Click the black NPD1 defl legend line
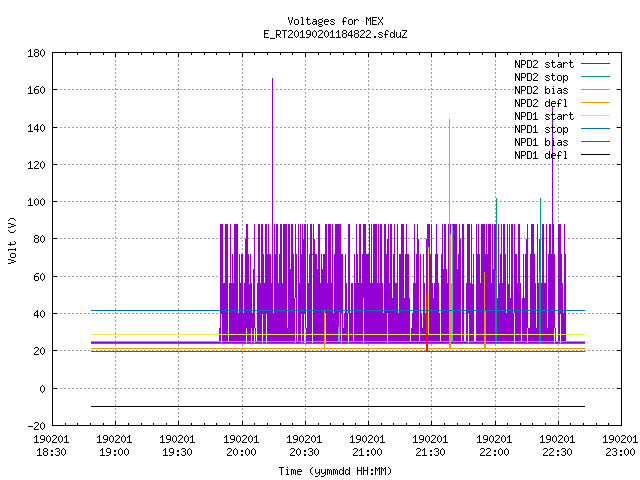Viewport: 640px width, 480px height. (595, 155)
